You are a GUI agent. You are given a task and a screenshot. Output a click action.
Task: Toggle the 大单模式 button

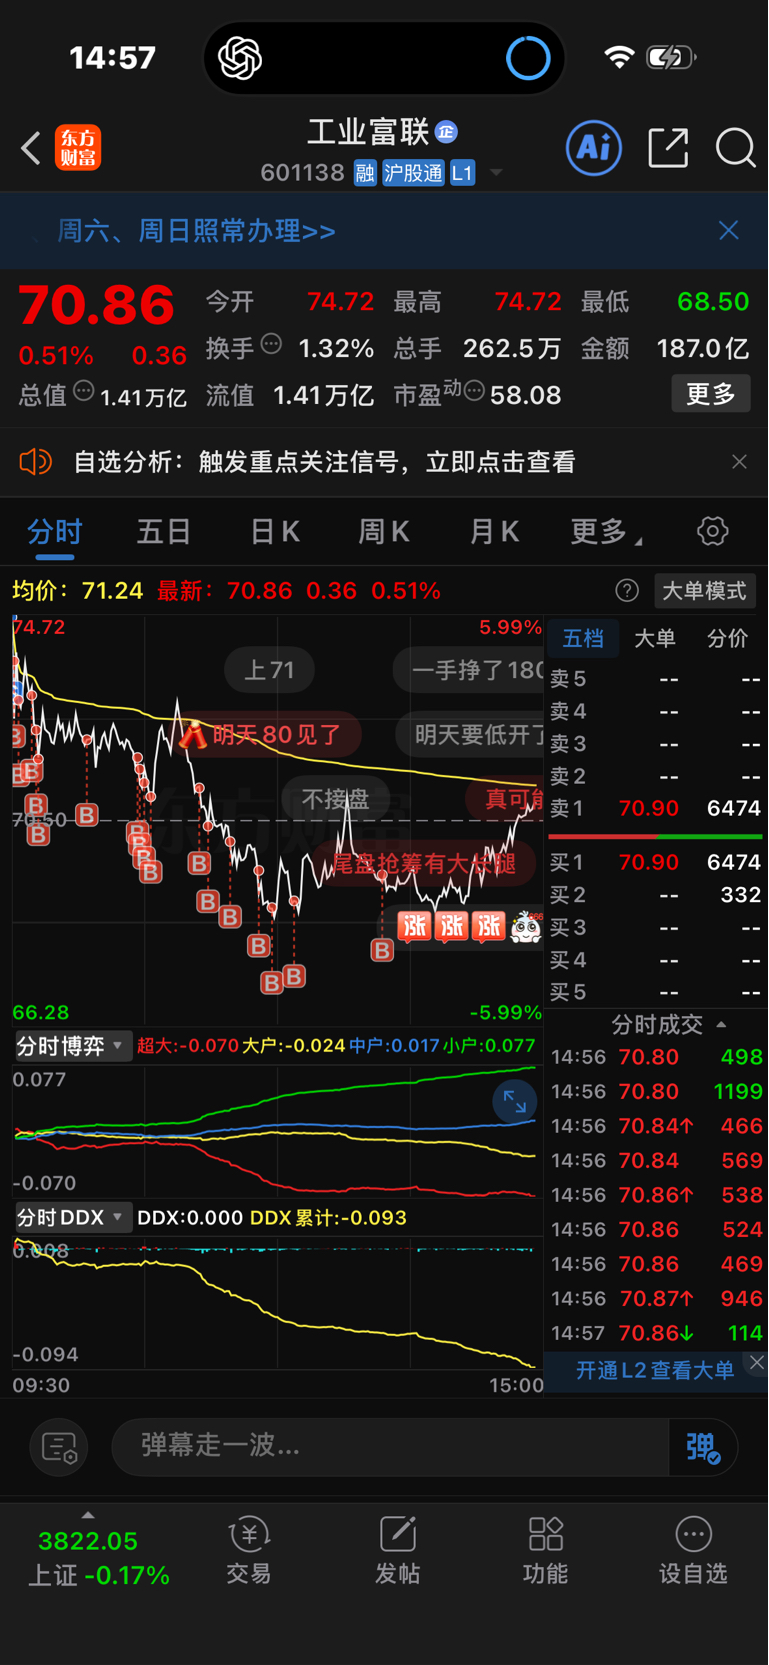point(704,591)
